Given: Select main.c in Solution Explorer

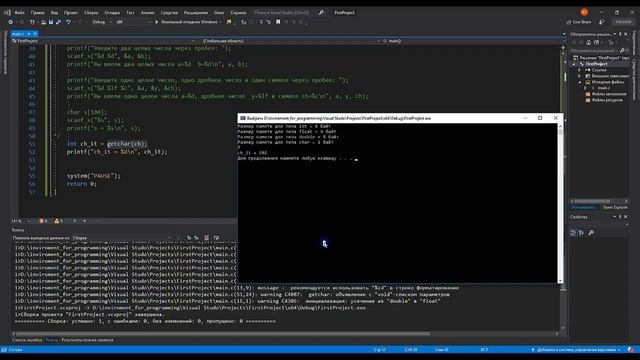Looking at the screenshot, I should pyautogui.click(x=604, y=88).
